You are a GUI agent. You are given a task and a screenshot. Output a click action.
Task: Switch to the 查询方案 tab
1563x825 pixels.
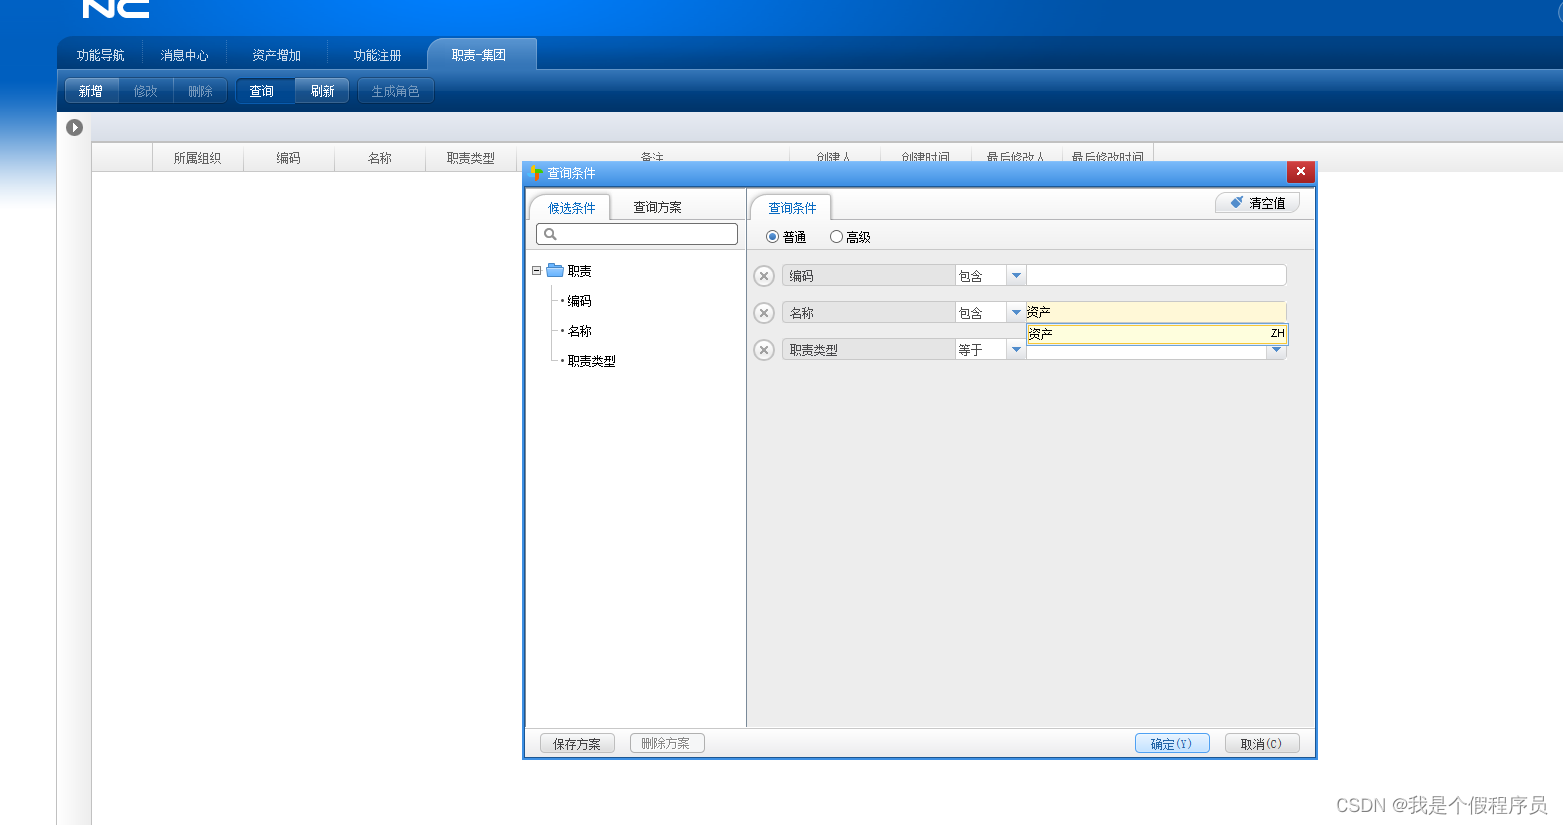point(657,207)
